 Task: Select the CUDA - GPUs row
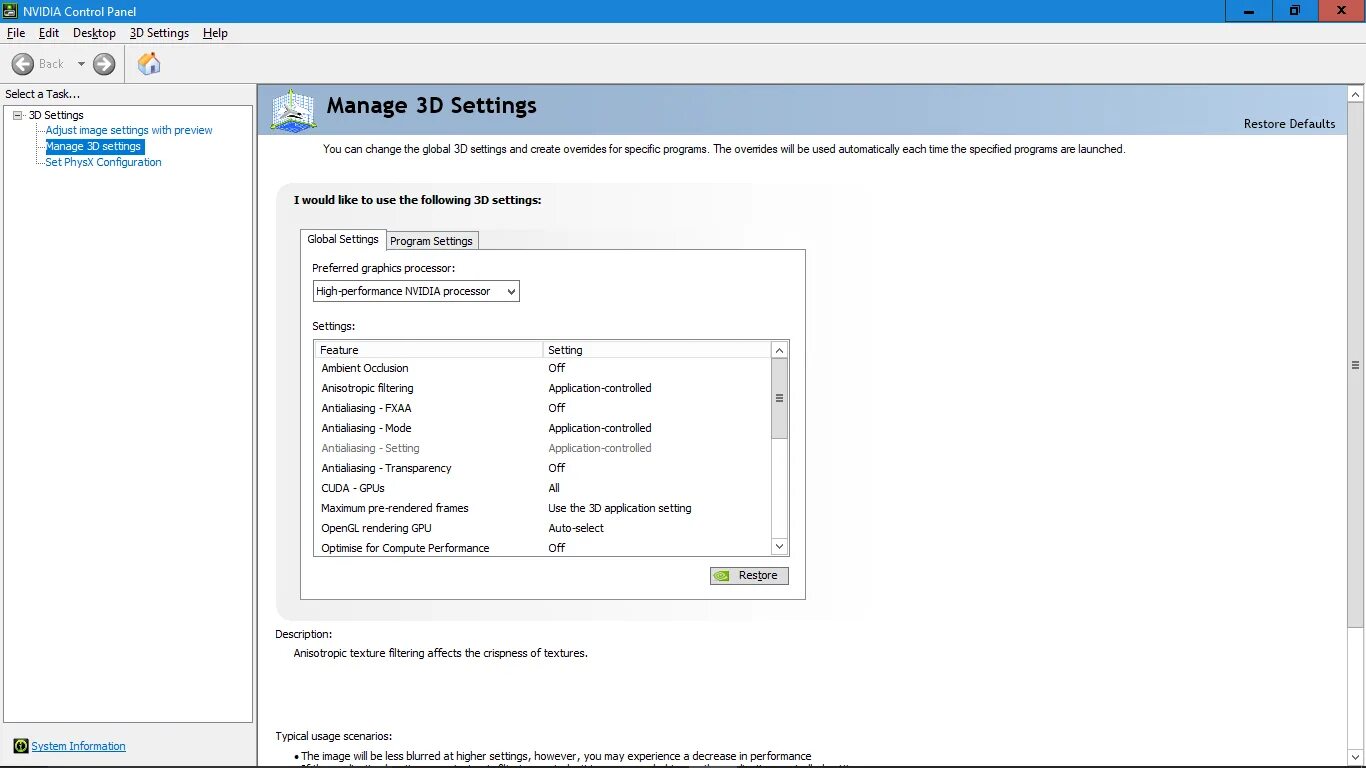[x=543, y=488]
